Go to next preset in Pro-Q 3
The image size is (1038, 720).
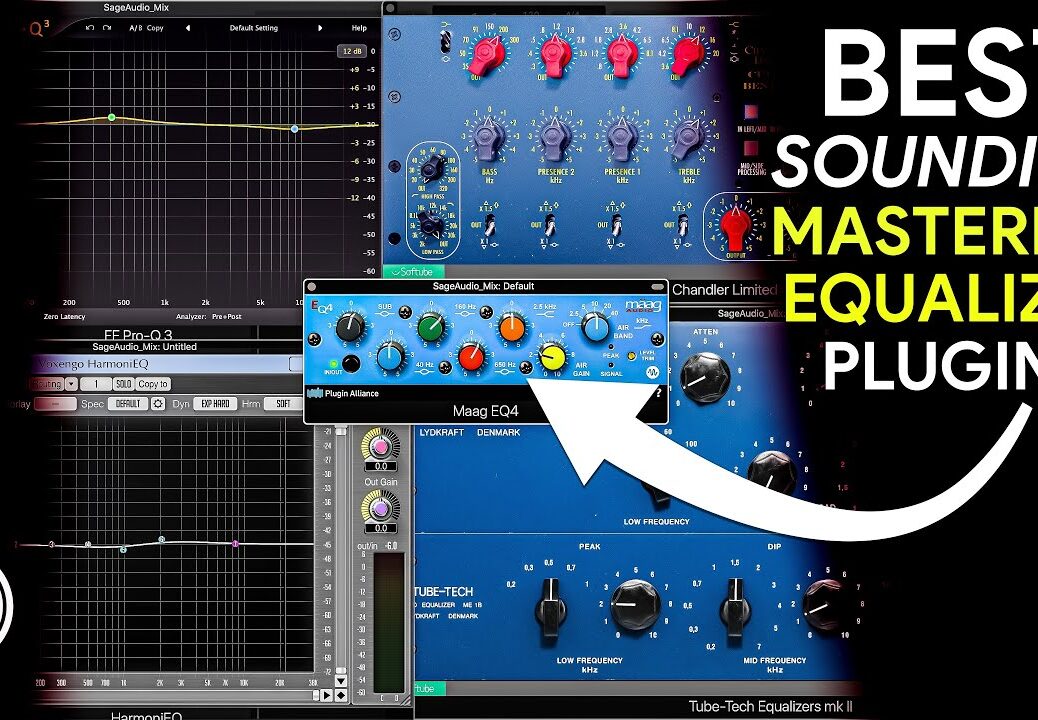[320, 28]
